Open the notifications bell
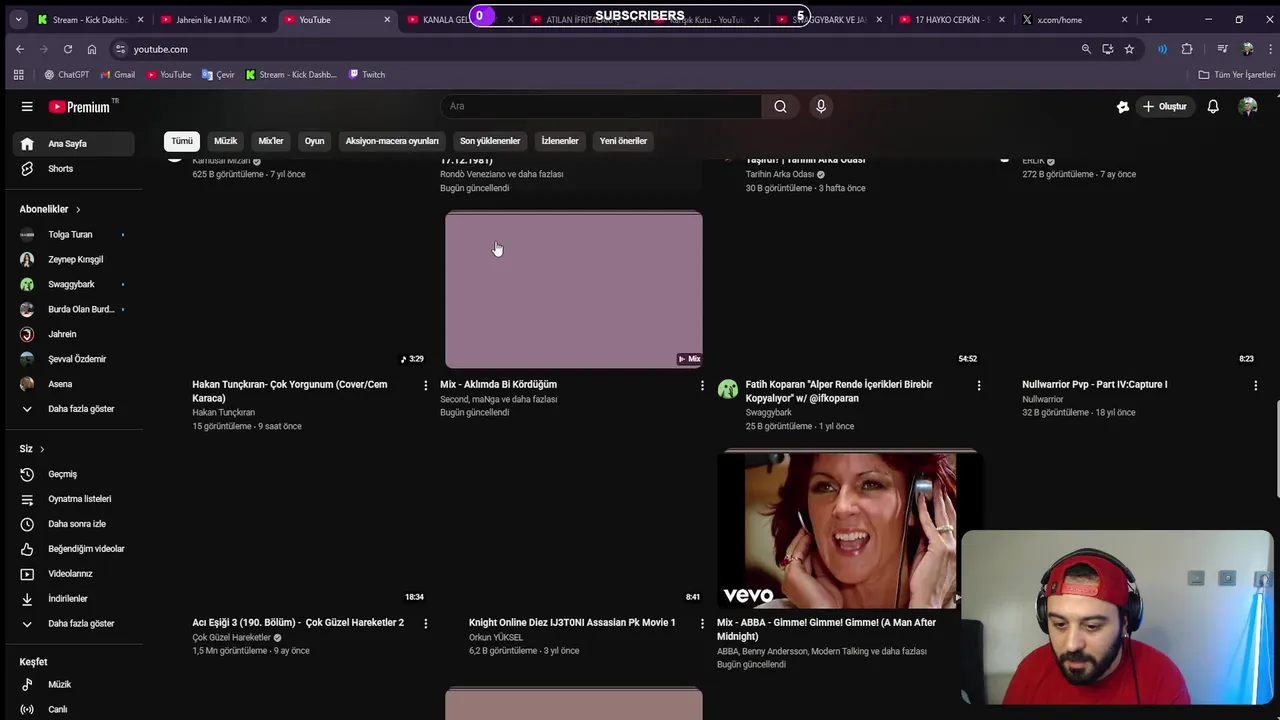 click(x=1213, y=107)
